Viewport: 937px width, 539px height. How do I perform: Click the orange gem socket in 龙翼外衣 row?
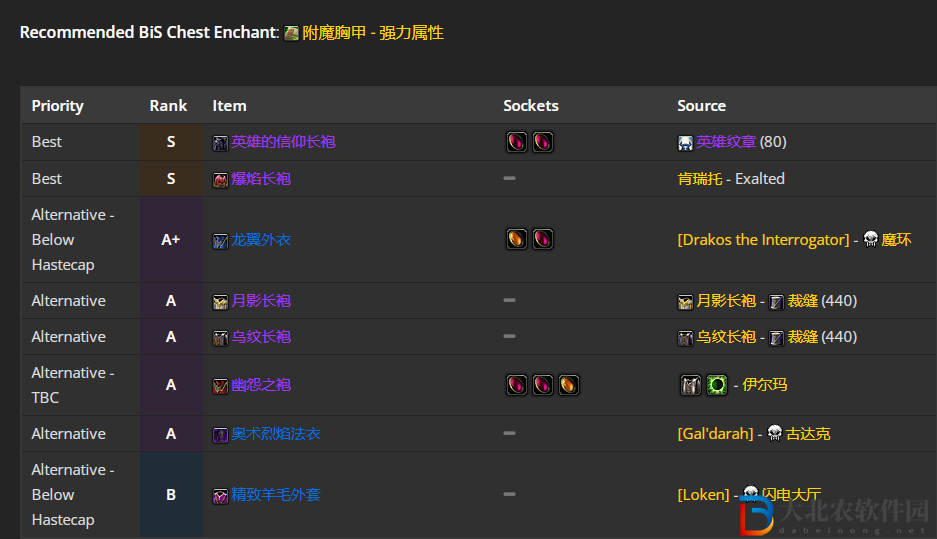(x=516, y=239)
